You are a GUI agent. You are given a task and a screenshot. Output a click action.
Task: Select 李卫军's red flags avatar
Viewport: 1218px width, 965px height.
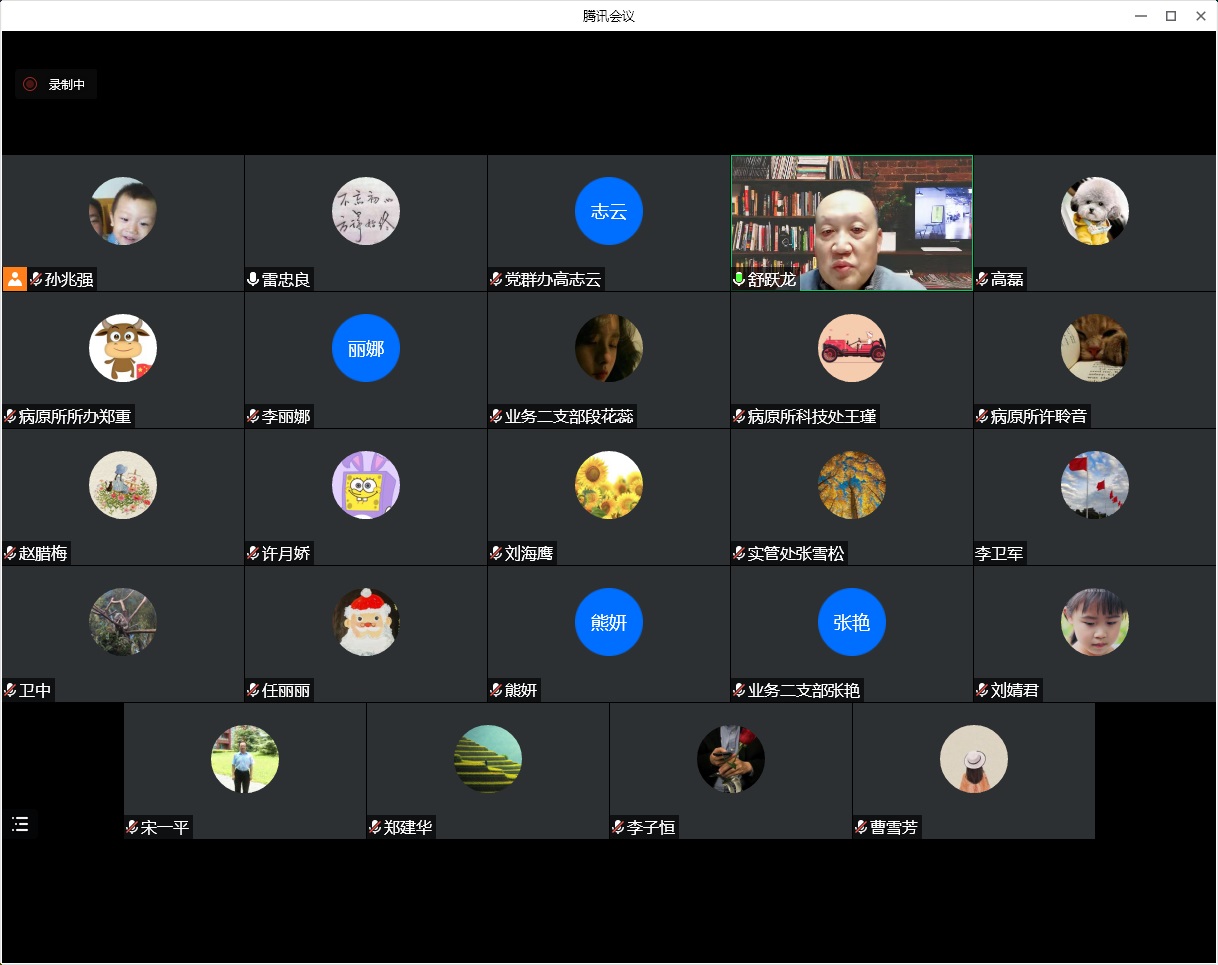1095,485
